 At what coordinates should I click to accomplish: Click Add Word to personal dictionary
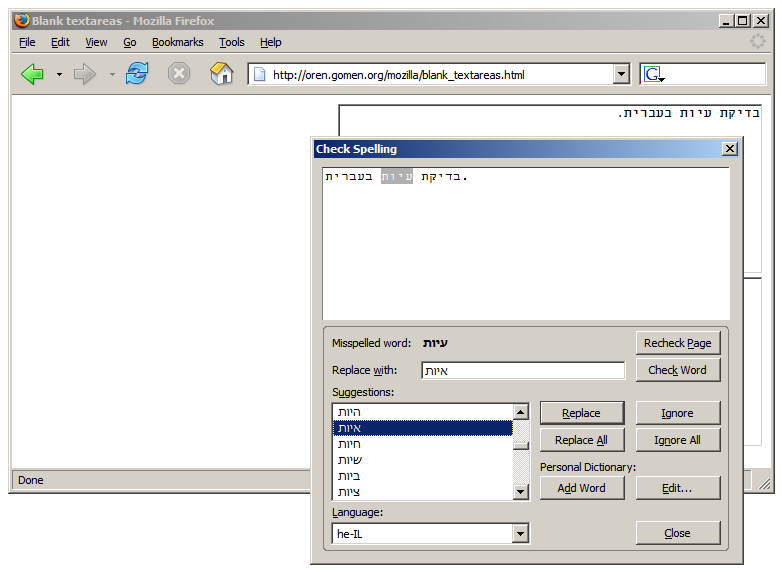tap(582, 488)
